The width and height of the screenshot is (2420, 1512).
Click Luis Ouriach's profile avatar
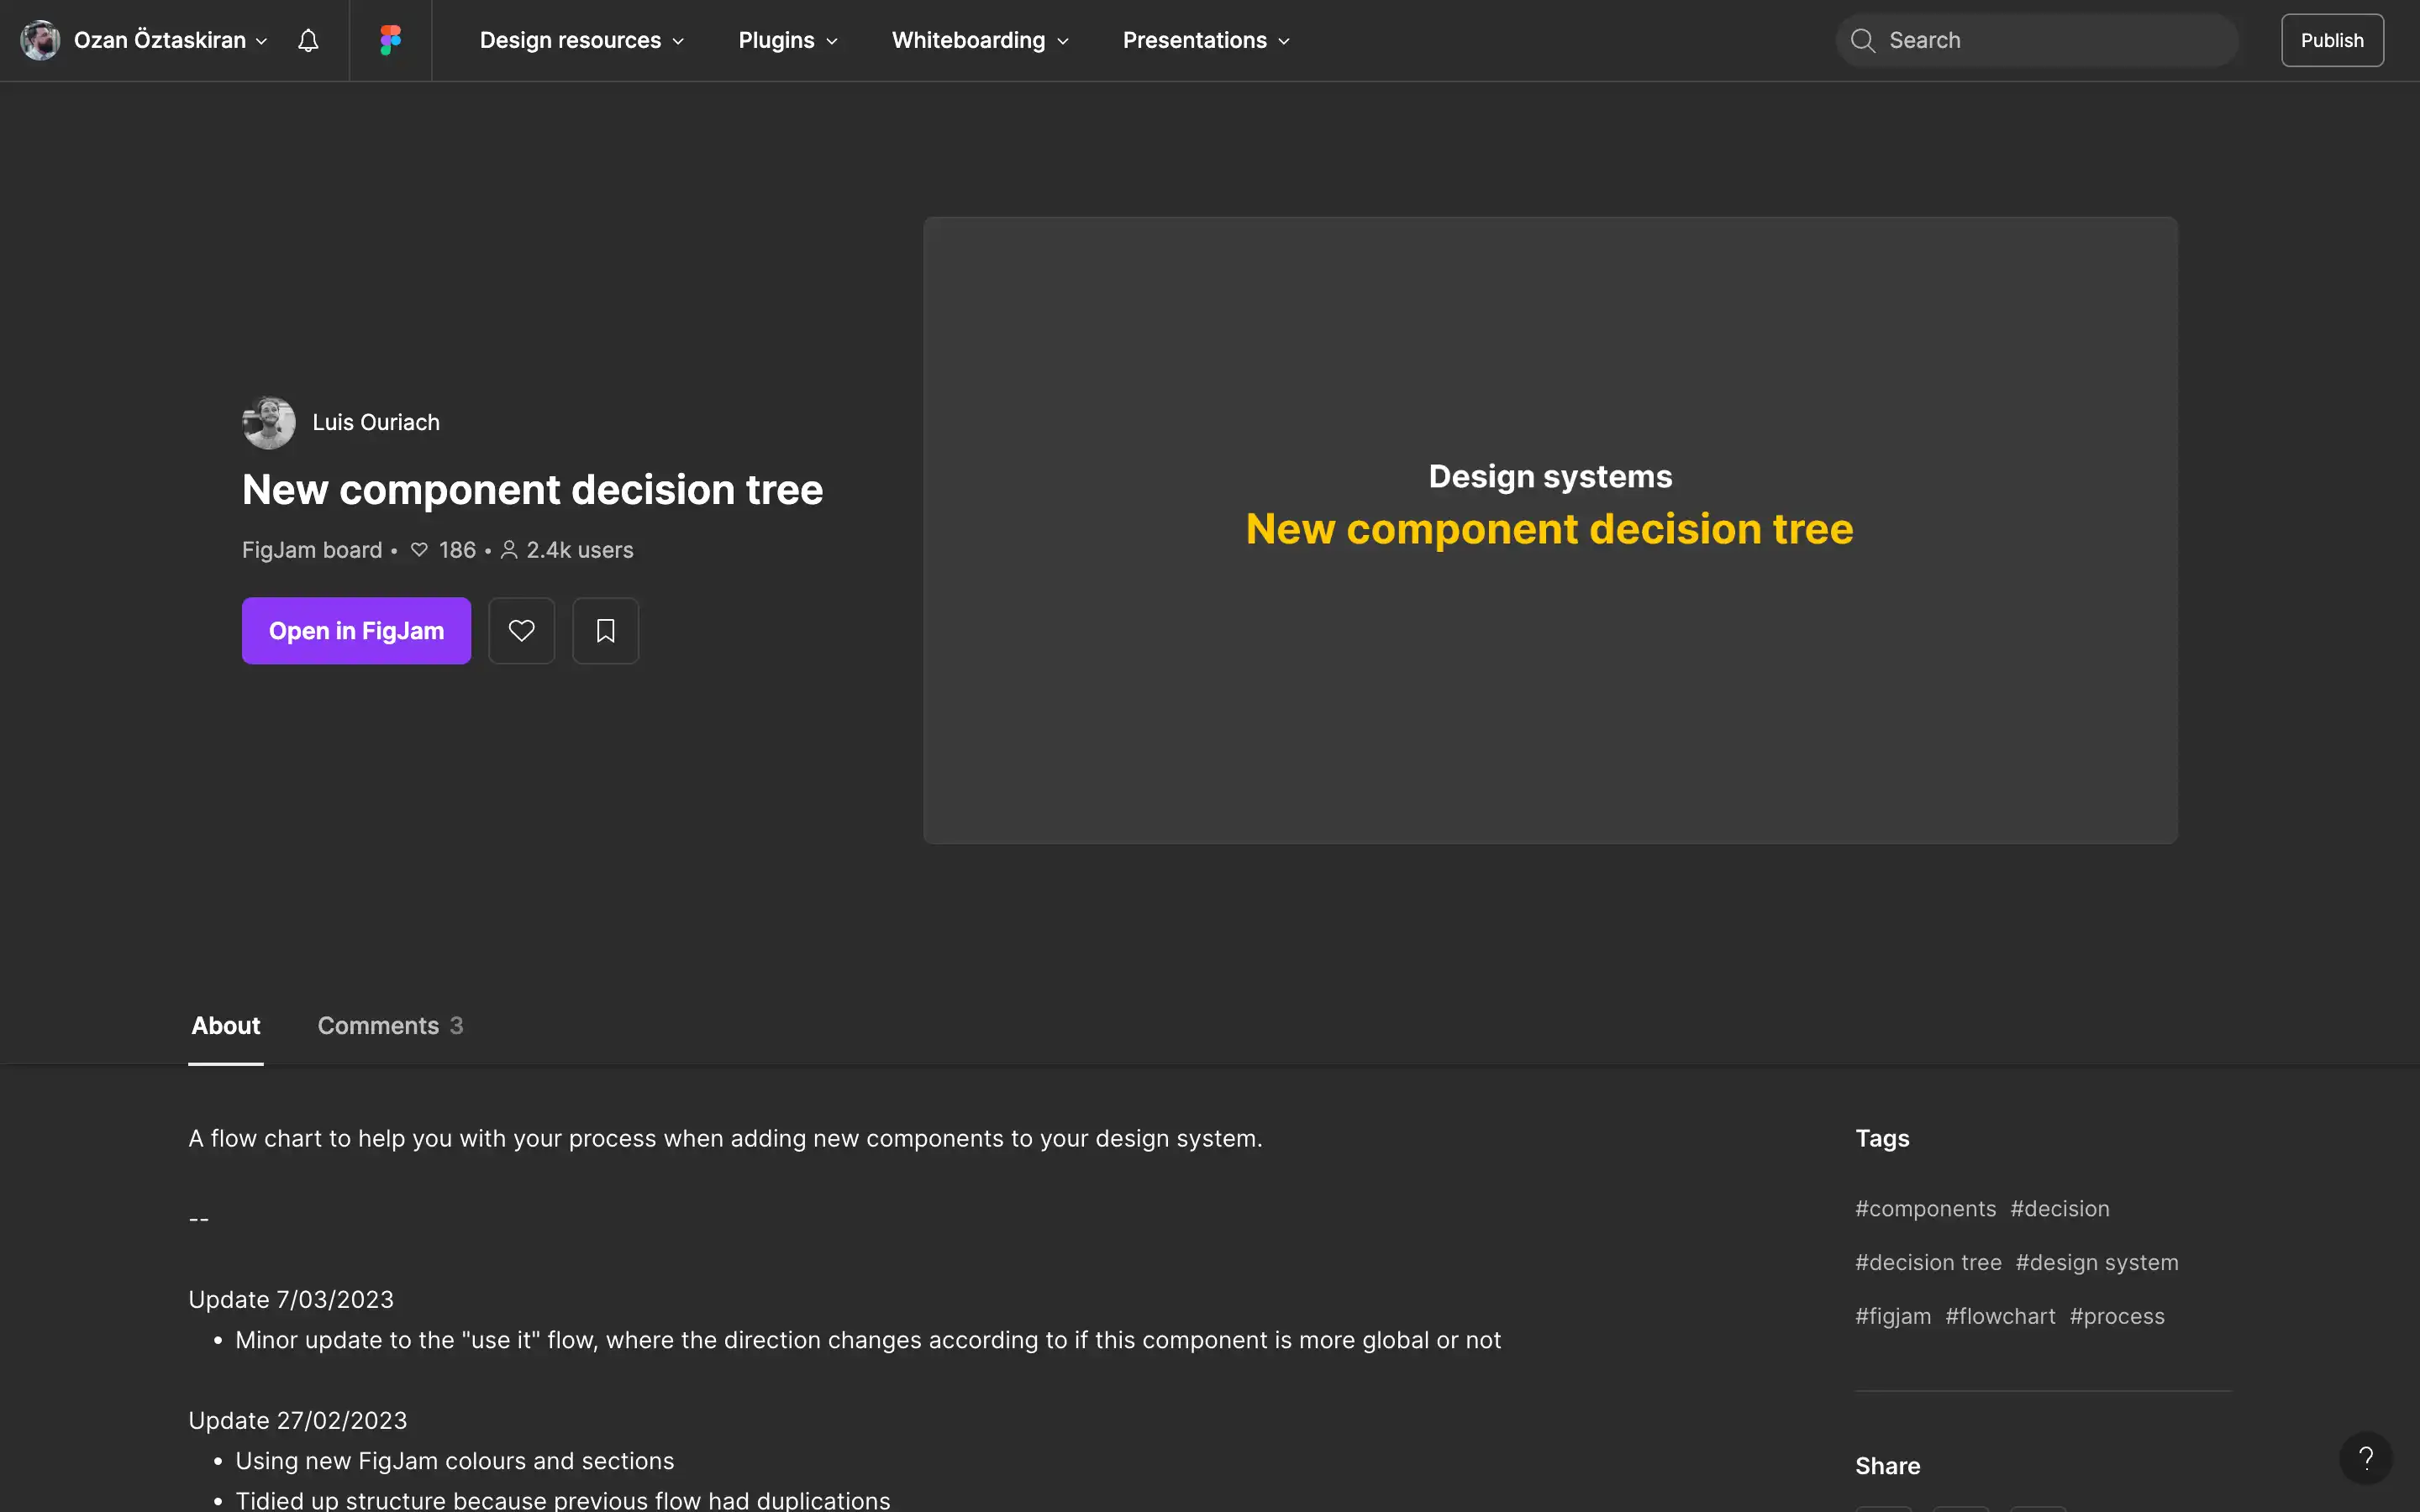coord(268,421)
